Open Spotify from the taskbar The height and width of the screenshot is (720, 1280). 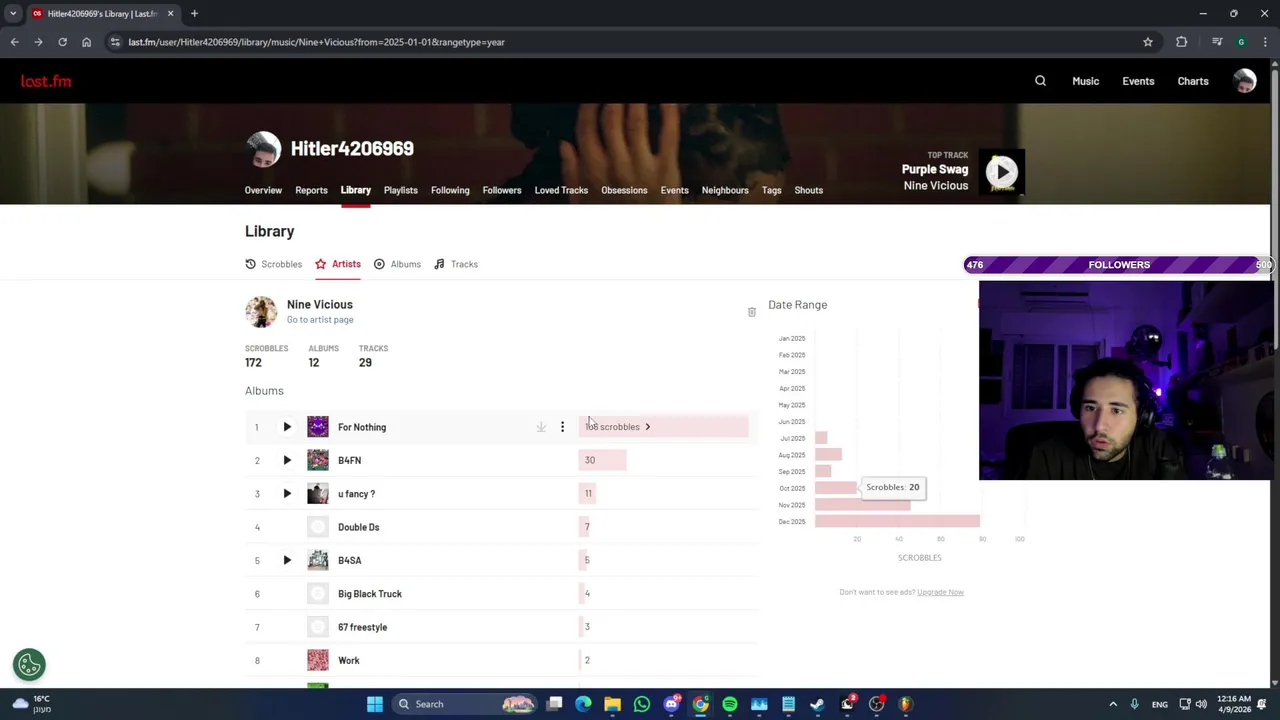coord(730,704)
